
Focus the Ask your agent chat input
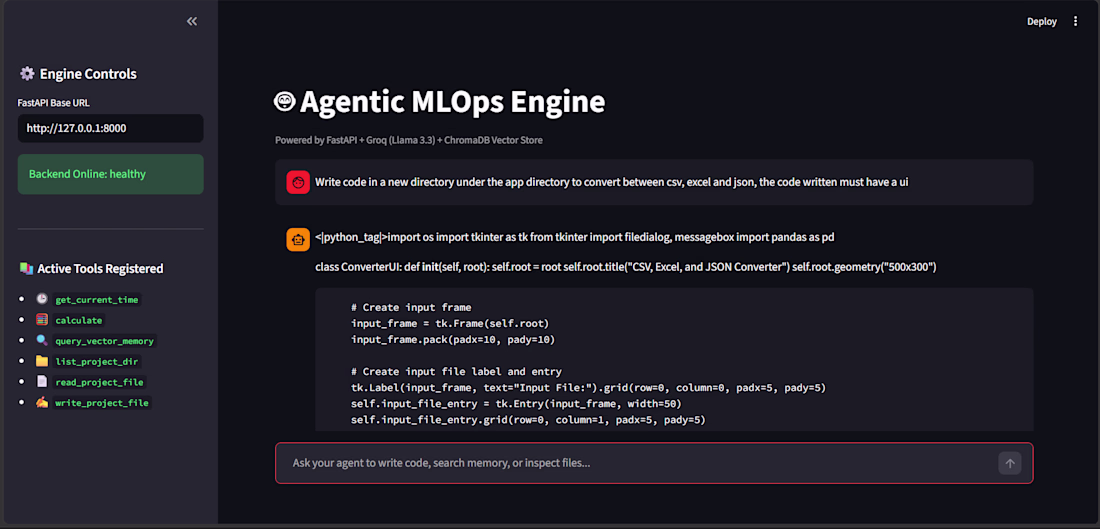[x=654, y=463]
